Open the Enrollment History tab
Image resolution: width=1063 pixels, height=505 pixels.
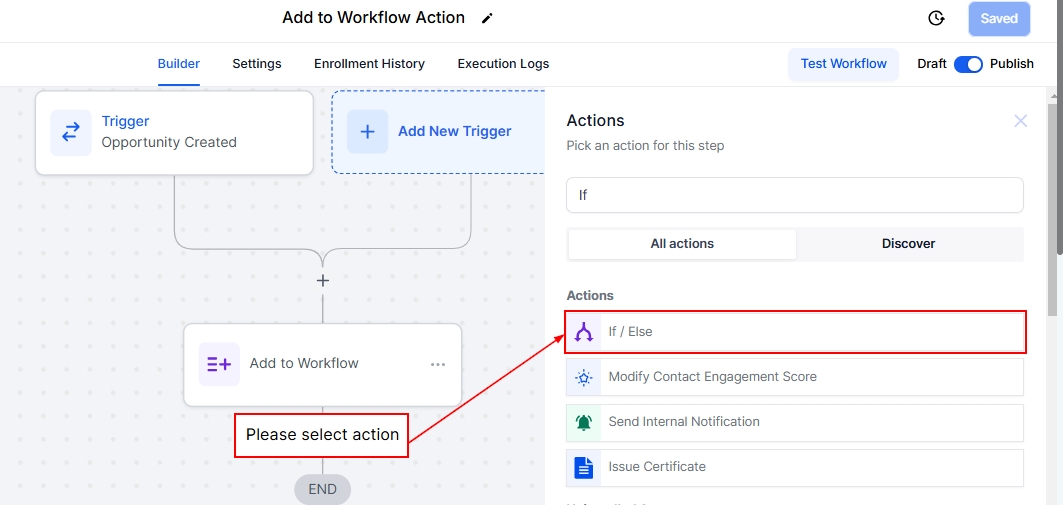pos(369,64)
